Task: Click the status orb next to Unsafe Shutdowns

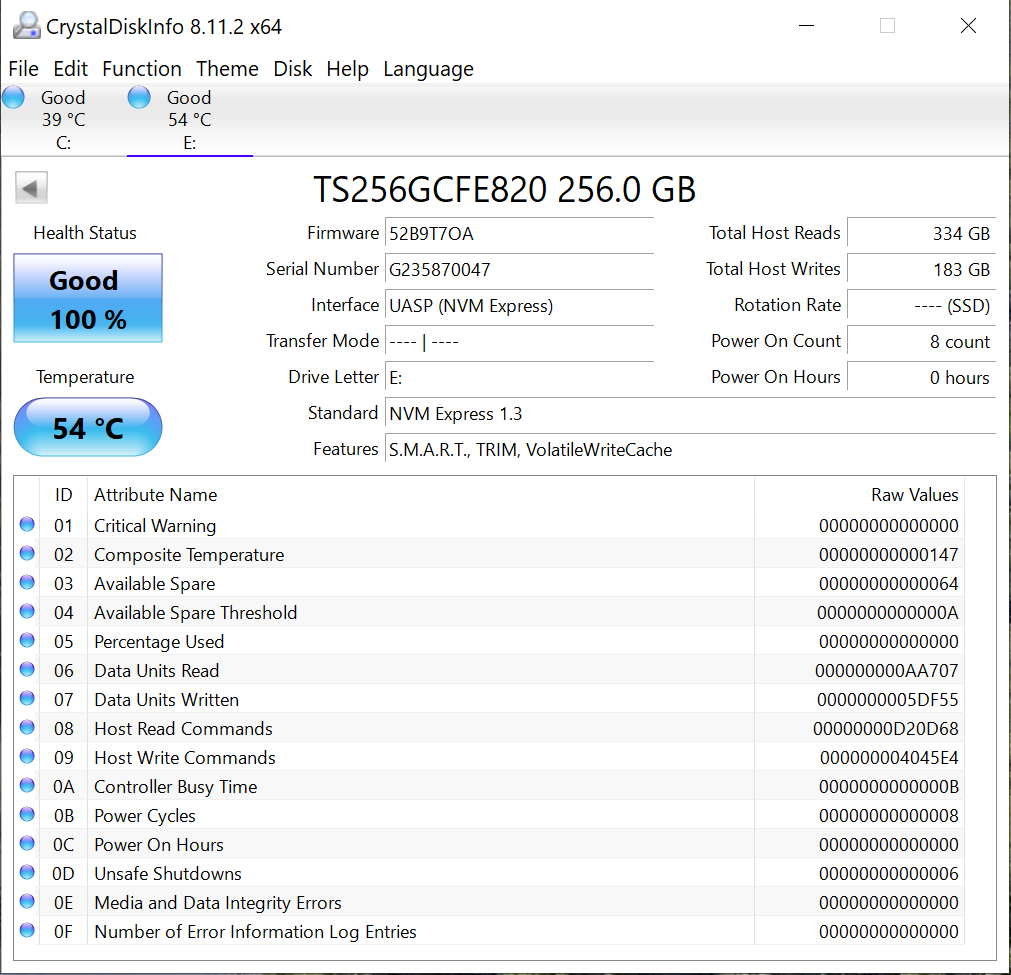Action: pyautogui.click(x=27, y=873)
